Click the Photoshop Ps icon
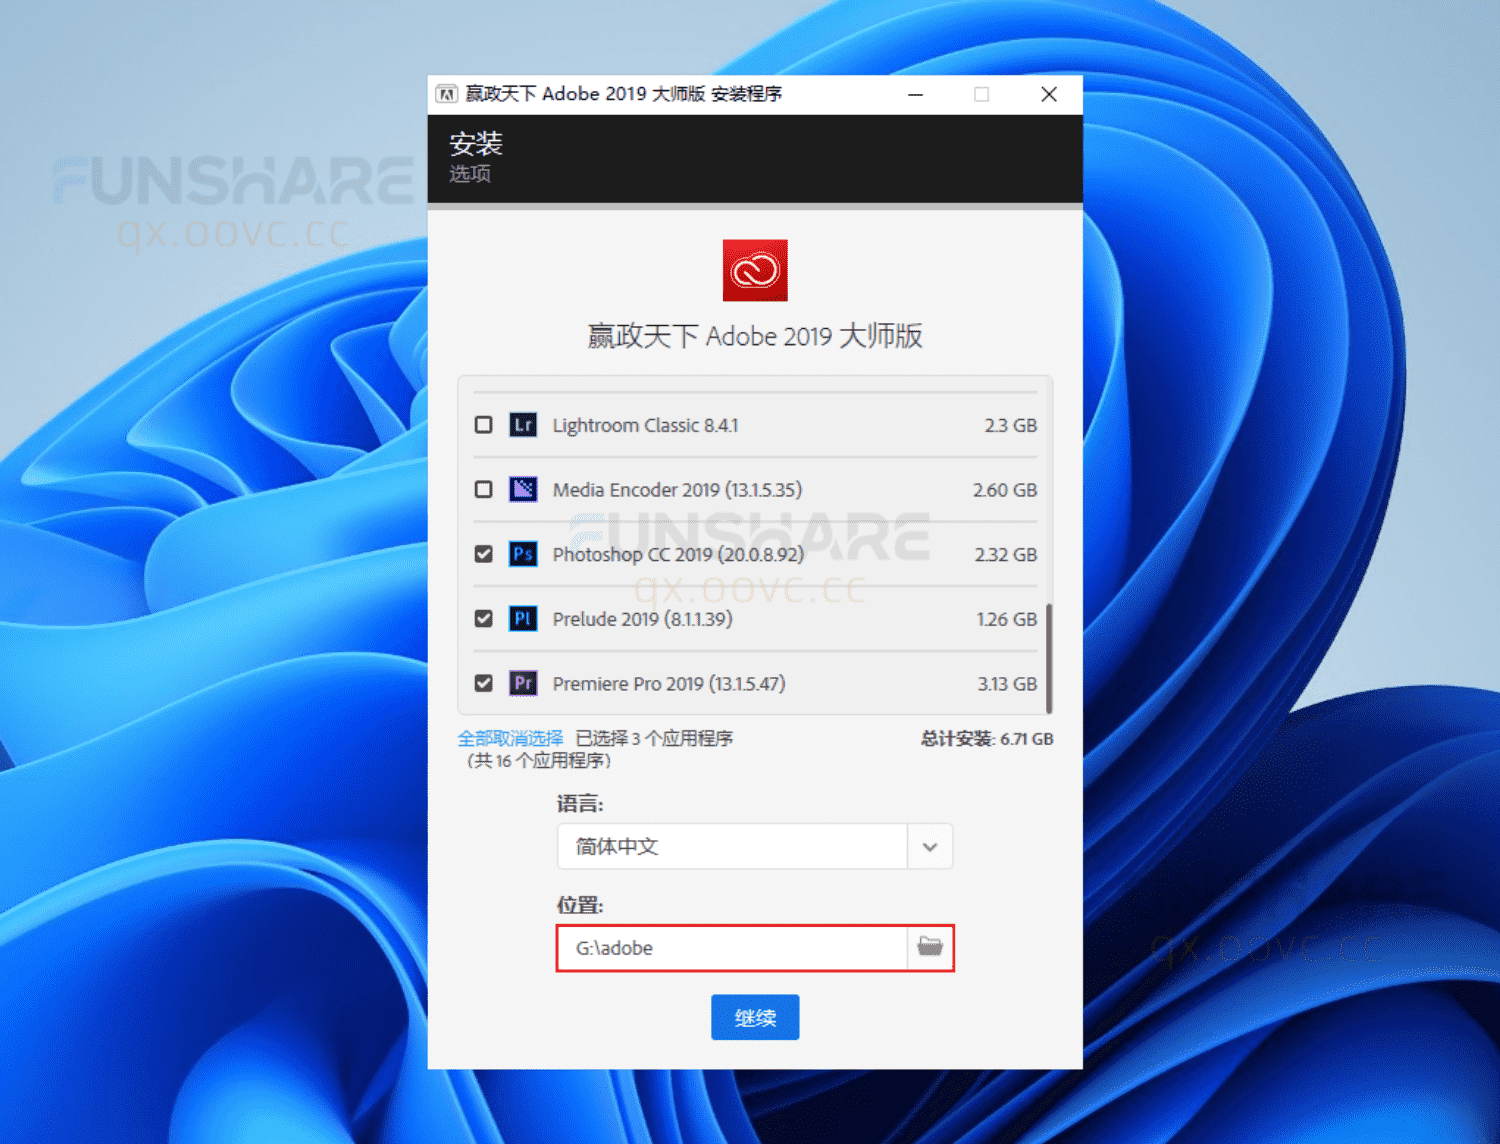The height and width of the screenshot is (1144, 1500). (x=523, y=554)
